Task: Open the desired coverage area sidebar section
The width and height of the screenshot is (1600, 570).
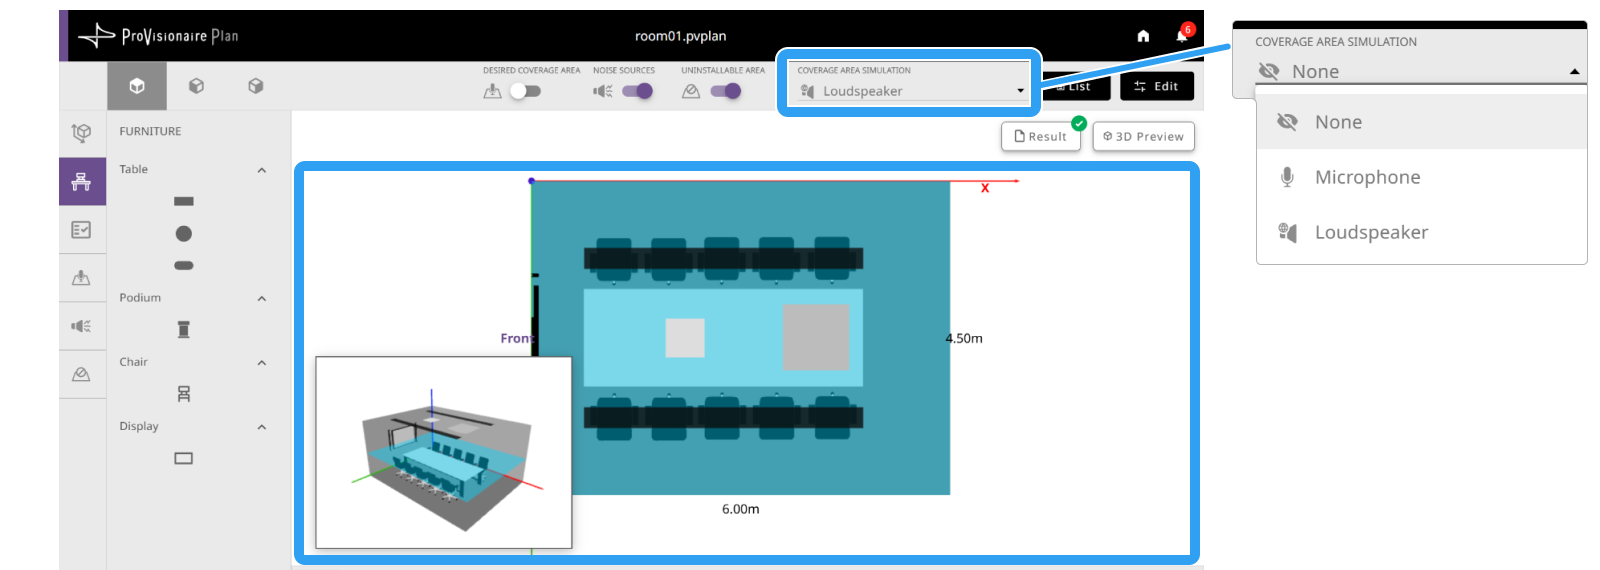Action: (82, 278)
